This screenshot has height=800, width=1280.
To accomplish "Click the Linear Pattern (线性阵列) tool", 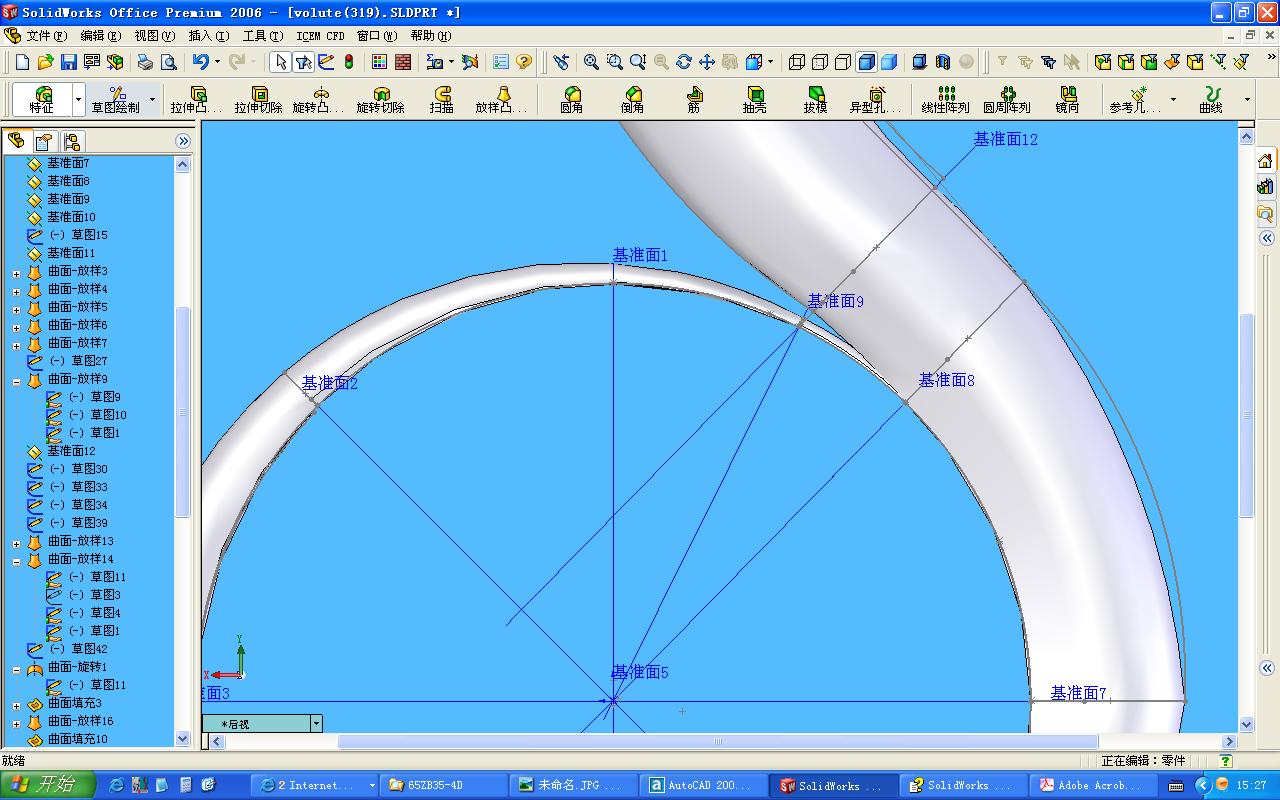I will tap(946, 100).
